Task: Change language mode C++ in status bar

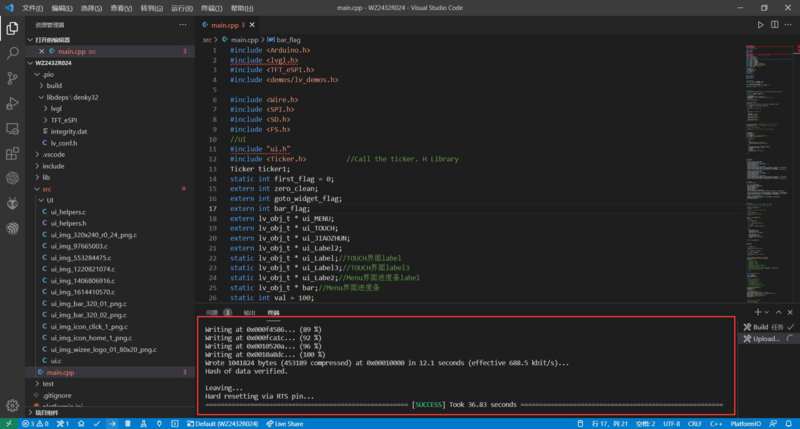Action: tap(716, 423)
